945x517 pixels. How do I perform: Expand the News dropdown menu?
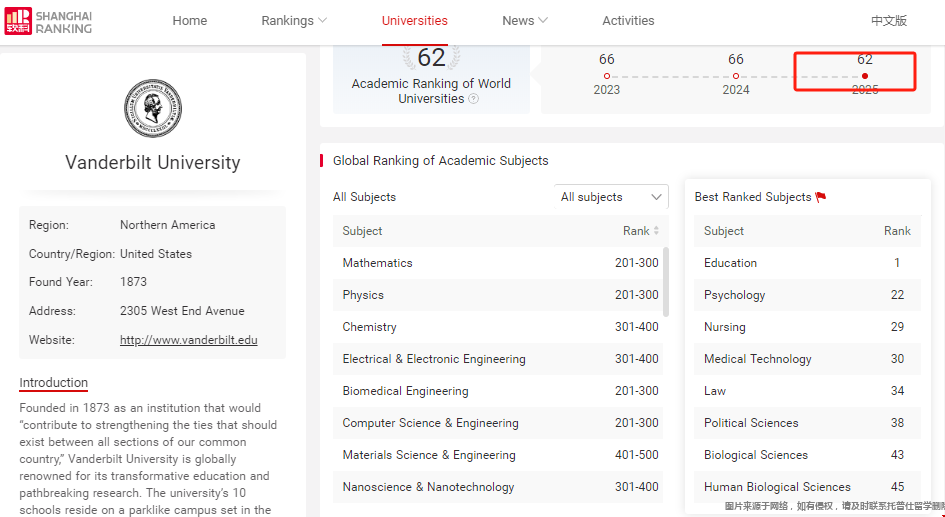(x=525, y=21)
